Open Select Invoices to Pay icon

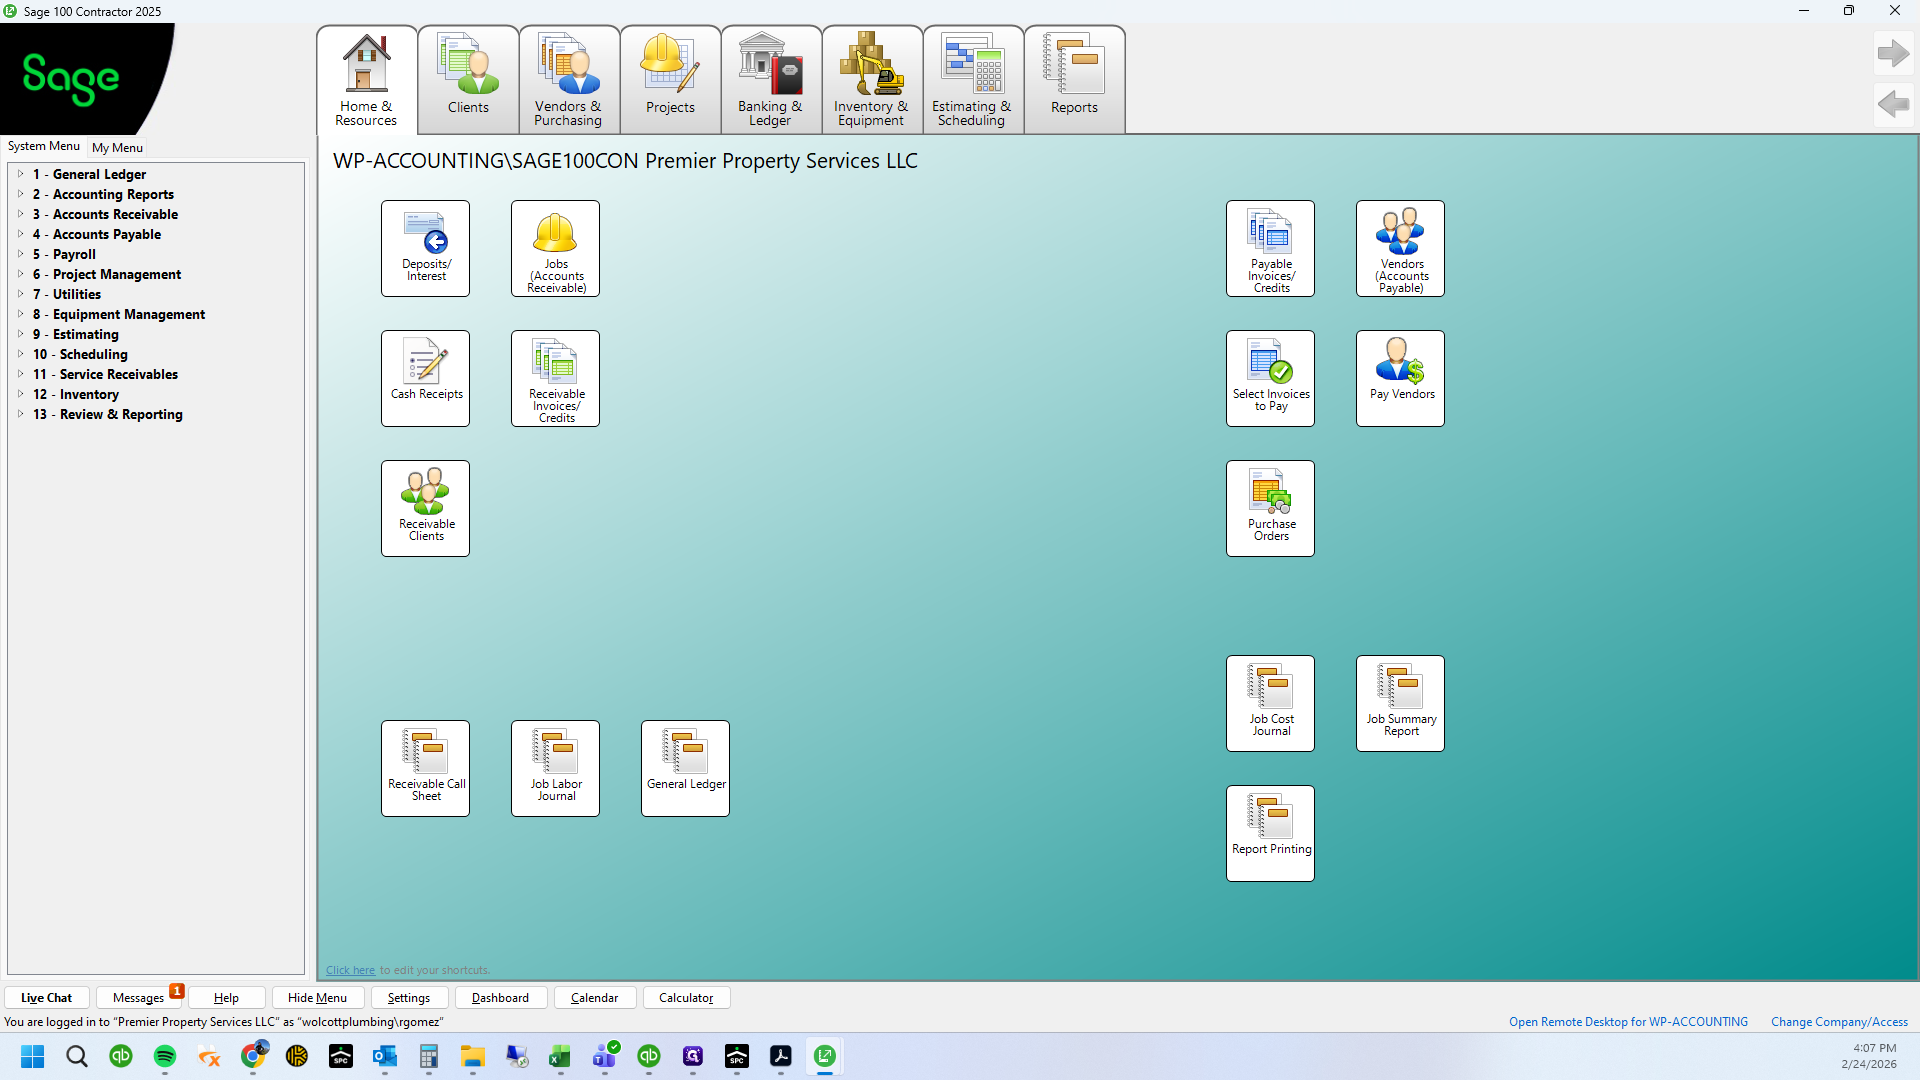click(x=1270, y=378)
